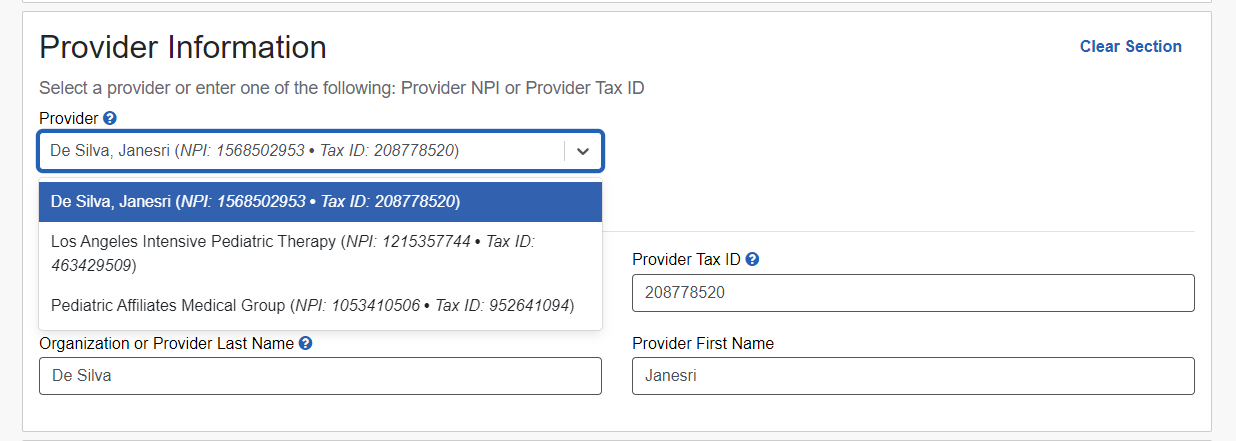
Task: Click vertical divider beside the Provider dropdown chevron
Action: [565, 151]
